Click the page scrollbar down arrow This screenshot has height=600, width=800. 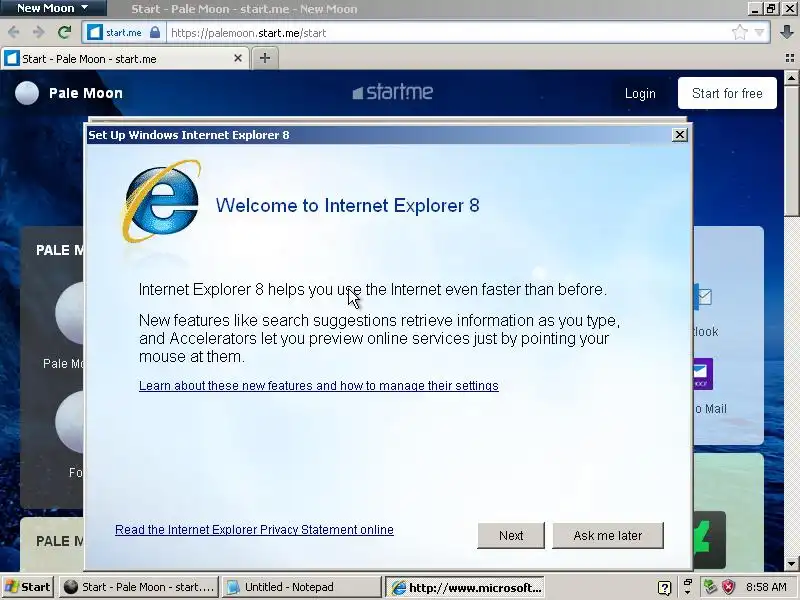(x=791, y=564)
